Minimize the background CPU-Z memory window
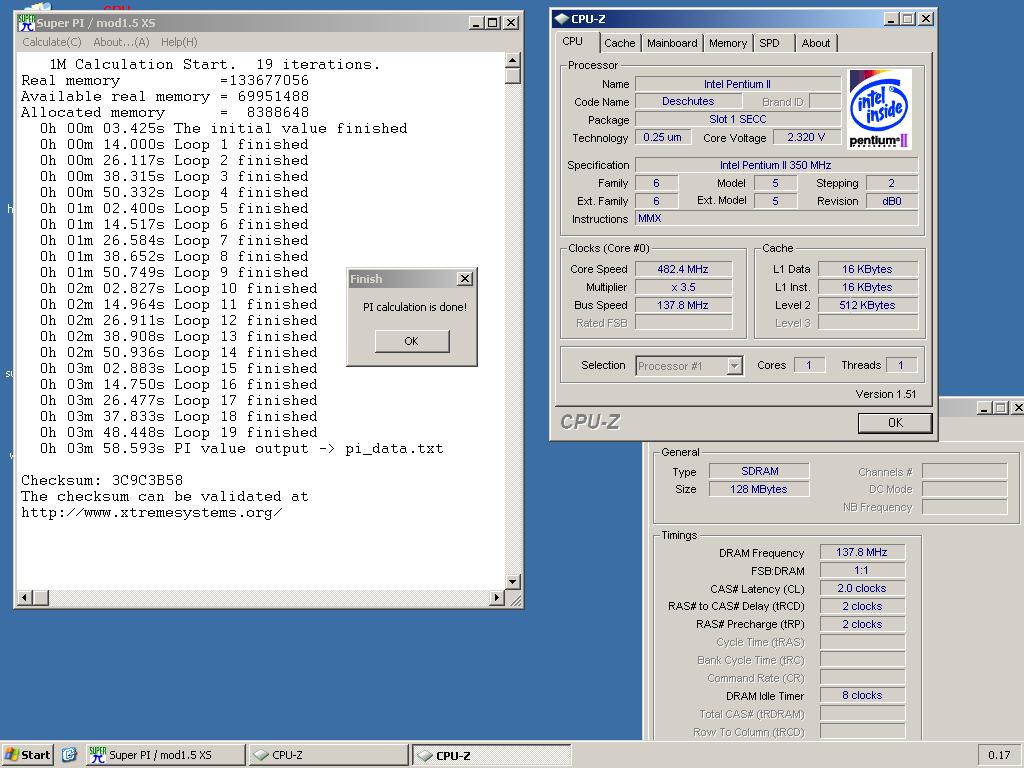Screen dimensions: 1024x768 click(984, 408)
